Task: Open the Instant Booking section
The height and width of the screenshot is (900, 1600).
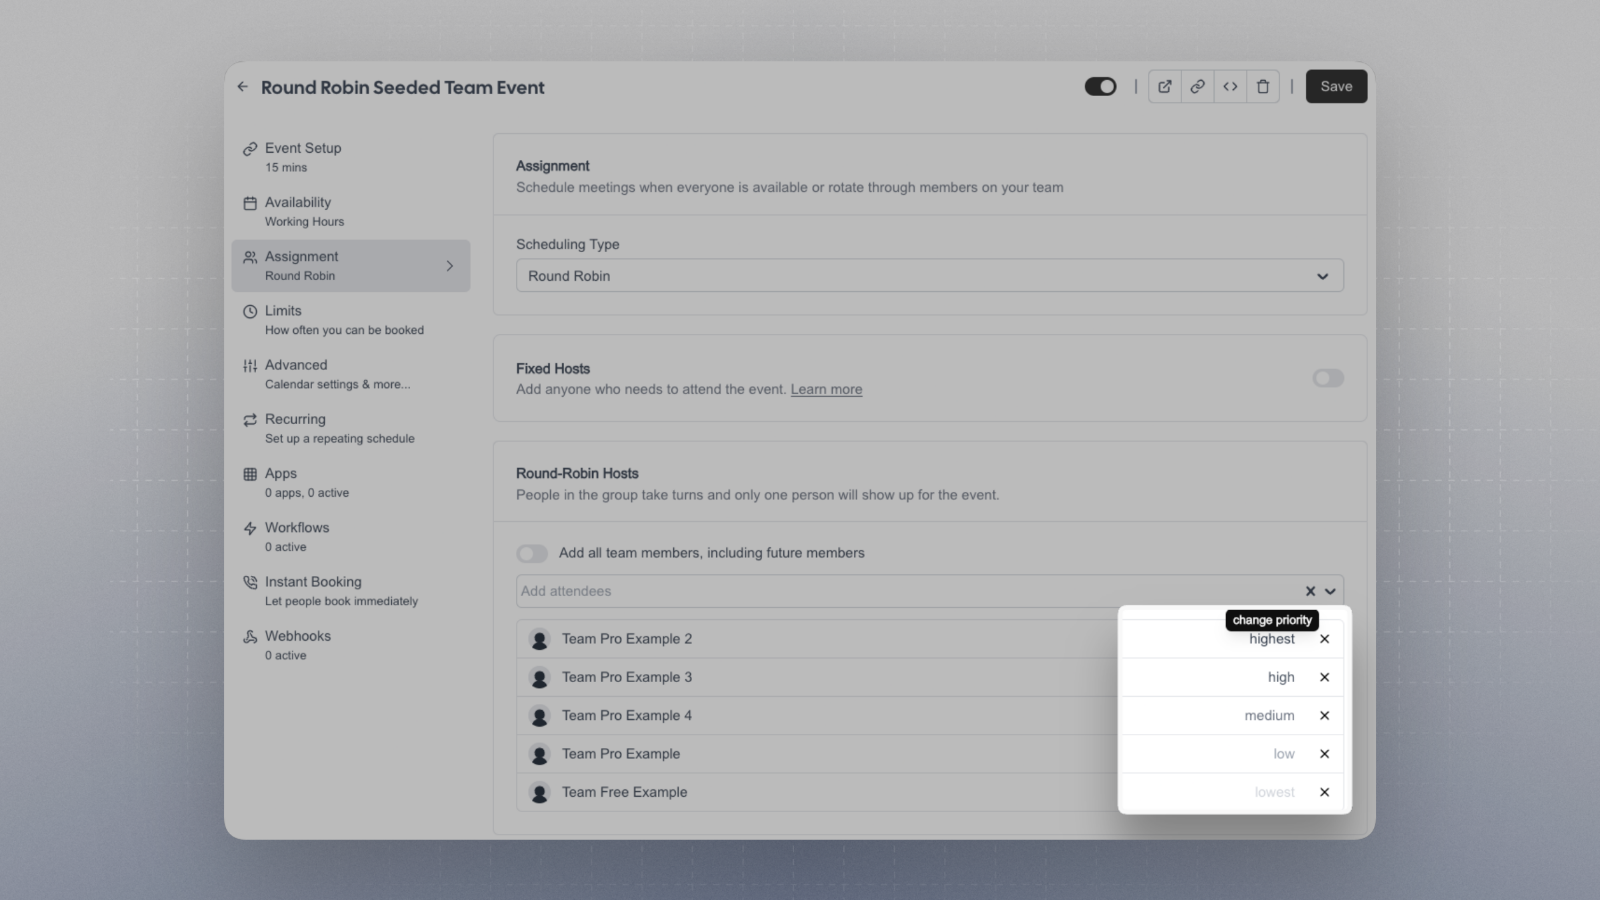Action: pyautogui.click(x=350, y=591)
